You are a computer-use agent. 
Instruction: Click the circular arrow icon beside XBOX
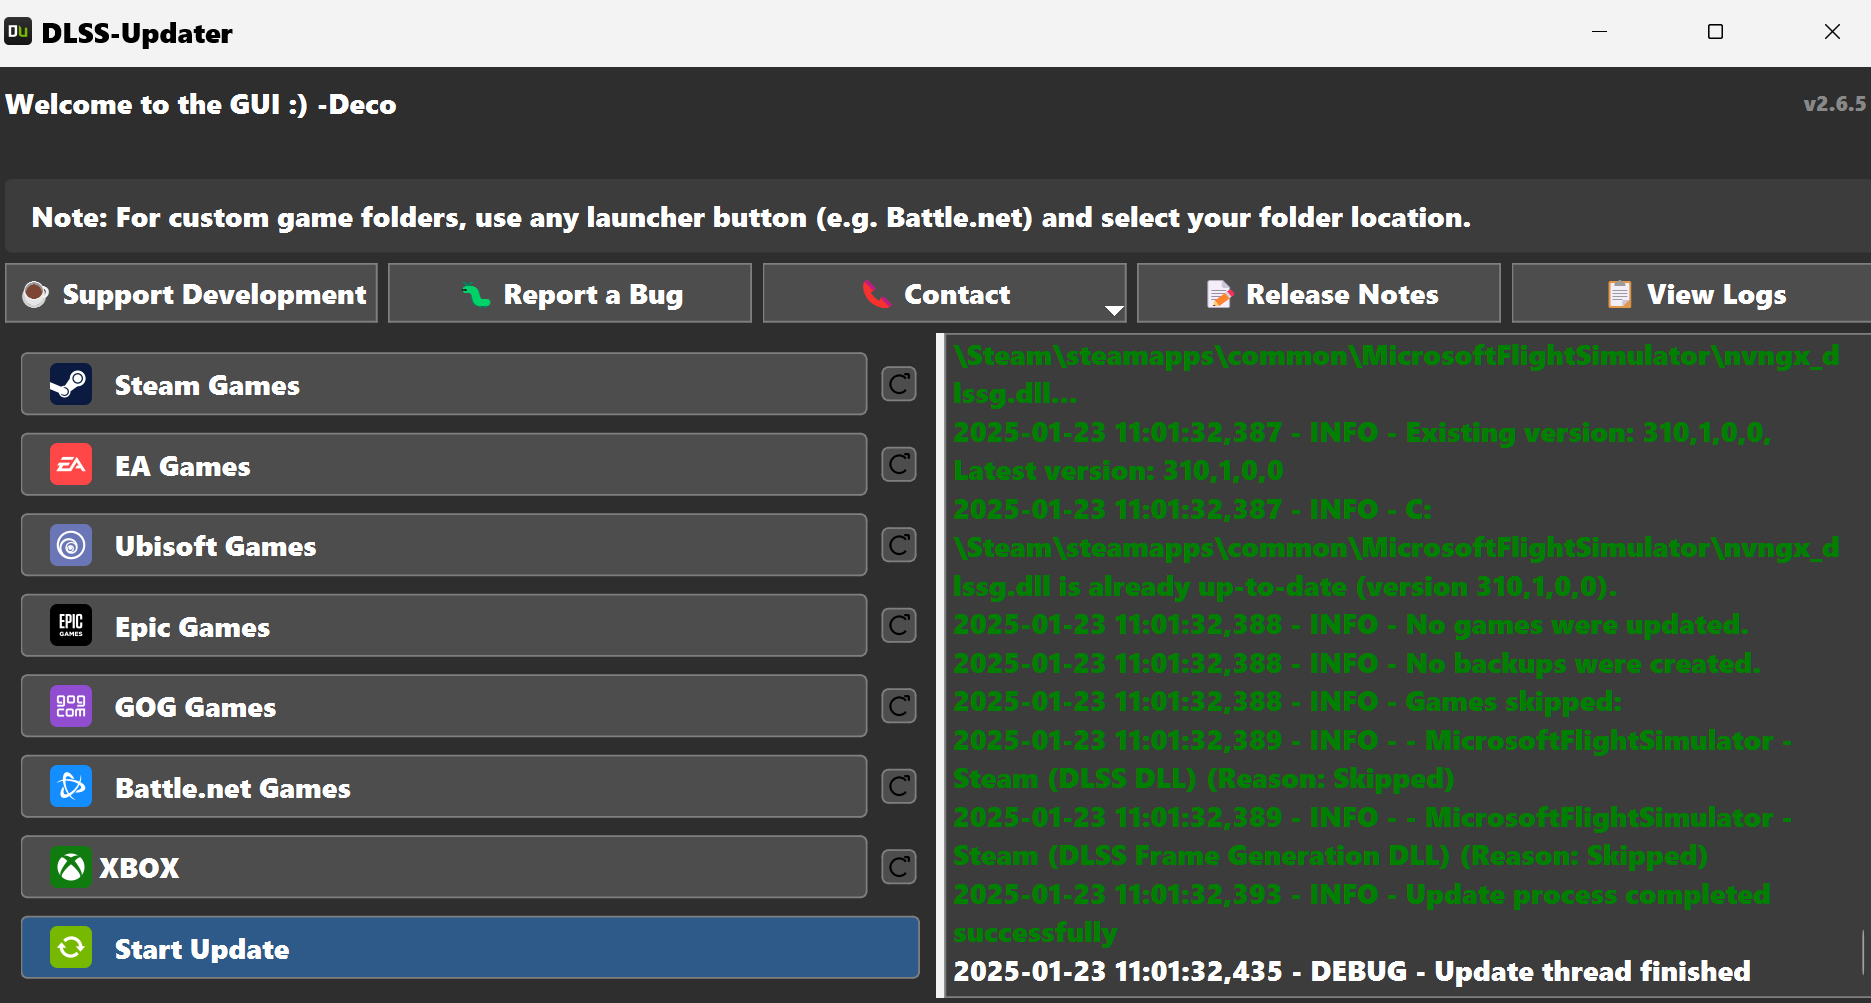[899, 867]
